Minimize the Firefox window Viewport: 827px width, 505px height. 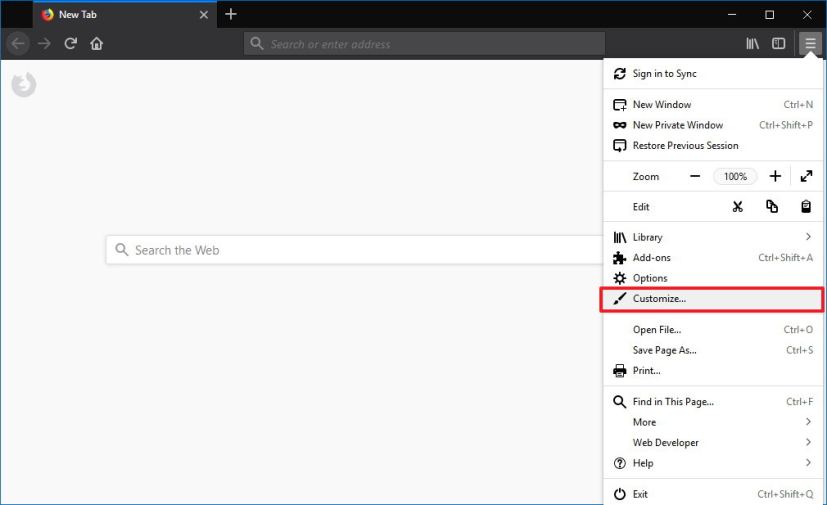732,14
